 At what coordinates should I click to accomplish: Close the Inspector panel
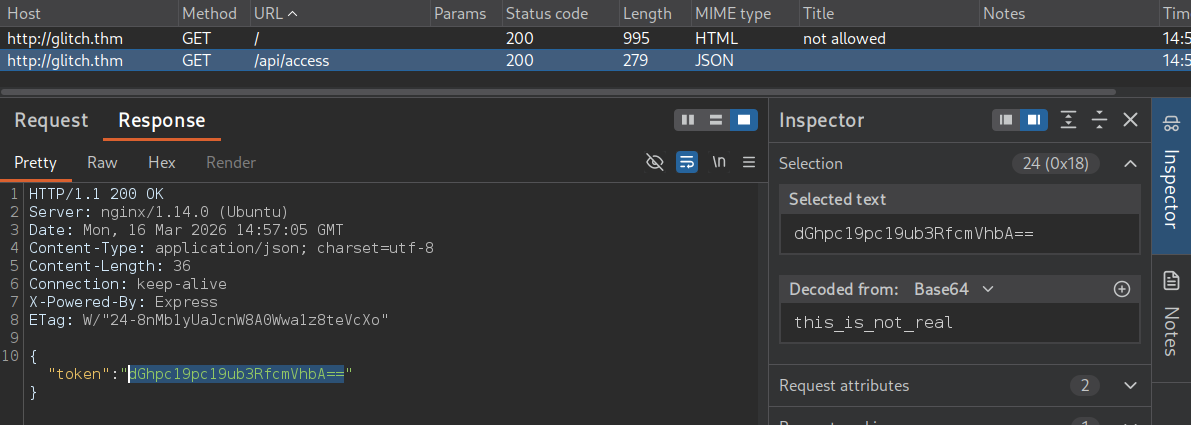coord(1131,120)
